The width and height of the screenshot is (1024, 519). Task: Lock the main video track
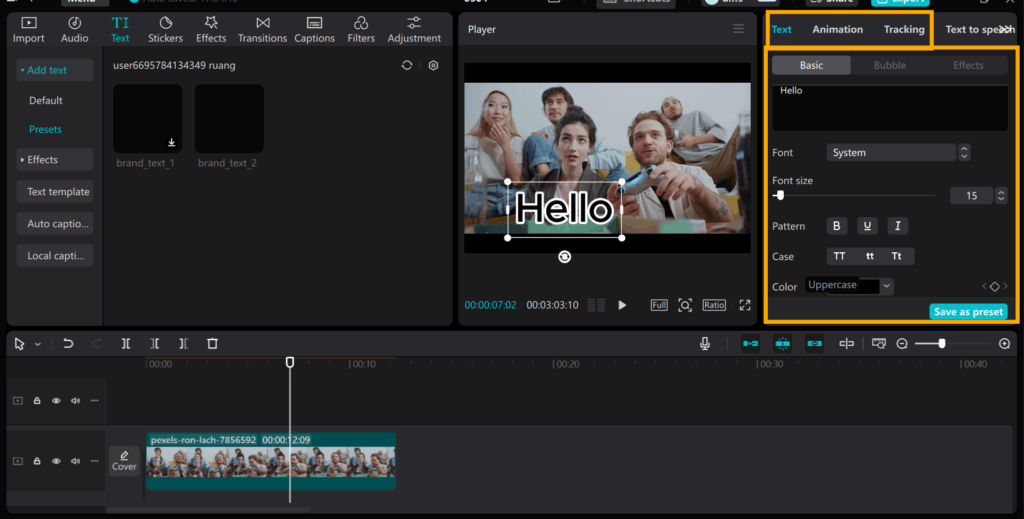pos(37,461)
